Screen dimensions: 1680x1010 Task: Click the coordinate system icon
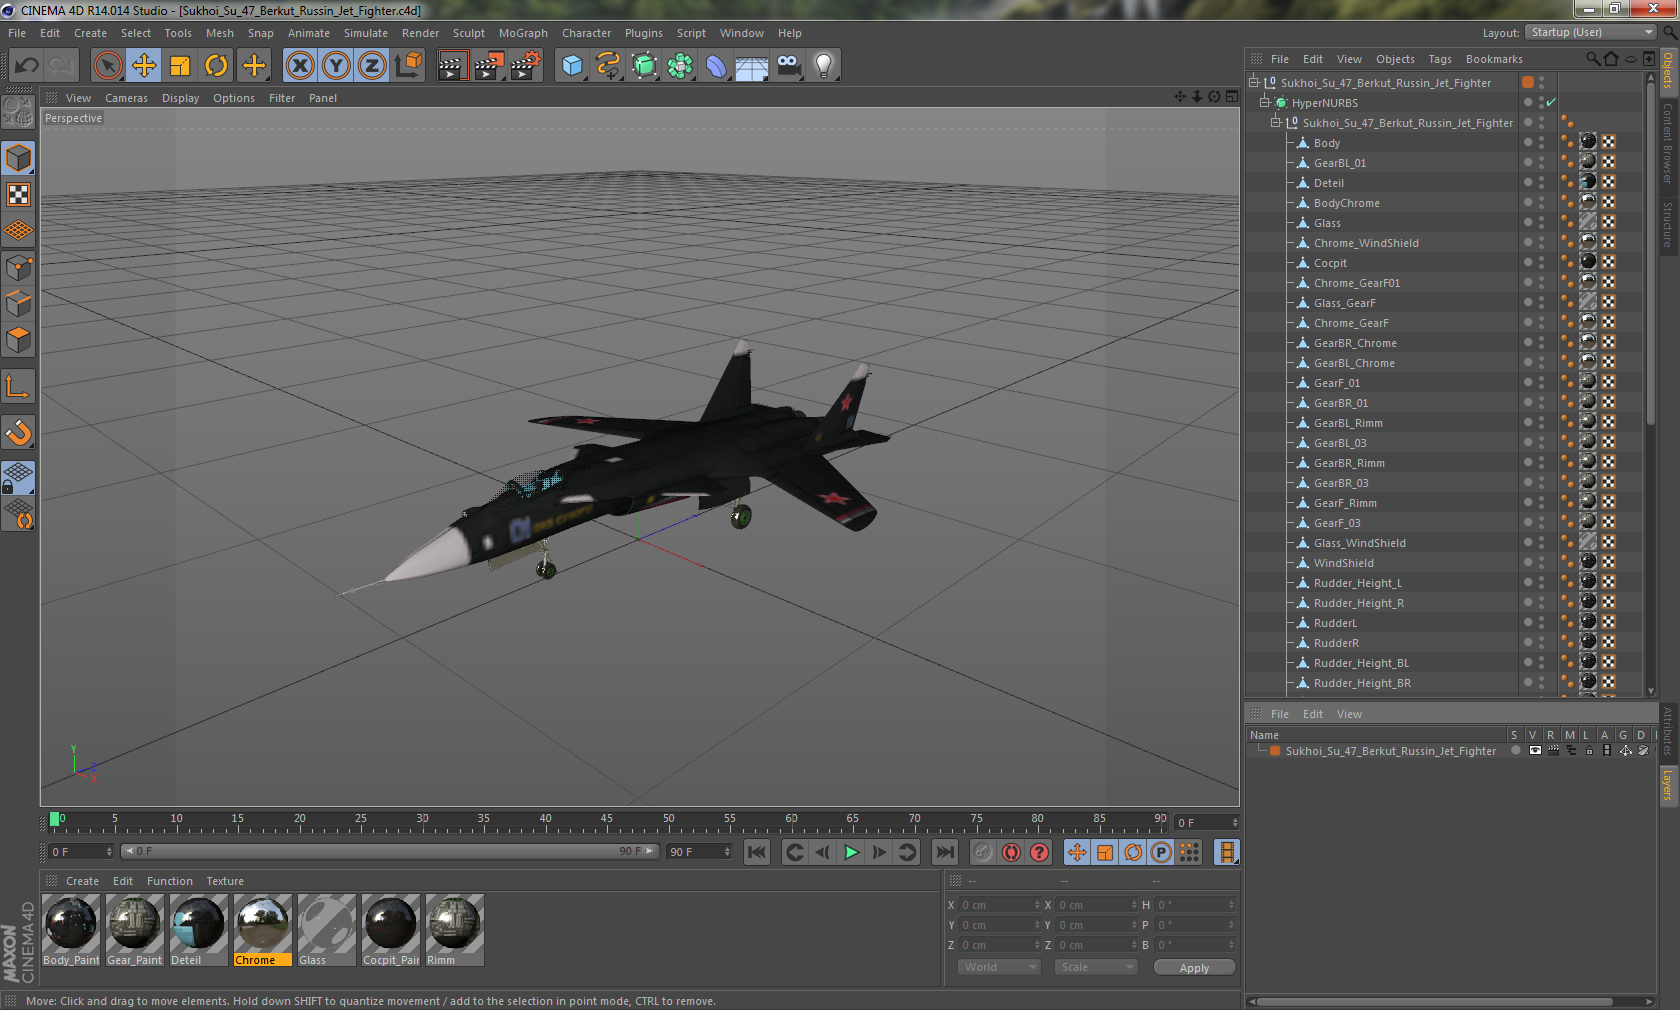coord(408,66)
